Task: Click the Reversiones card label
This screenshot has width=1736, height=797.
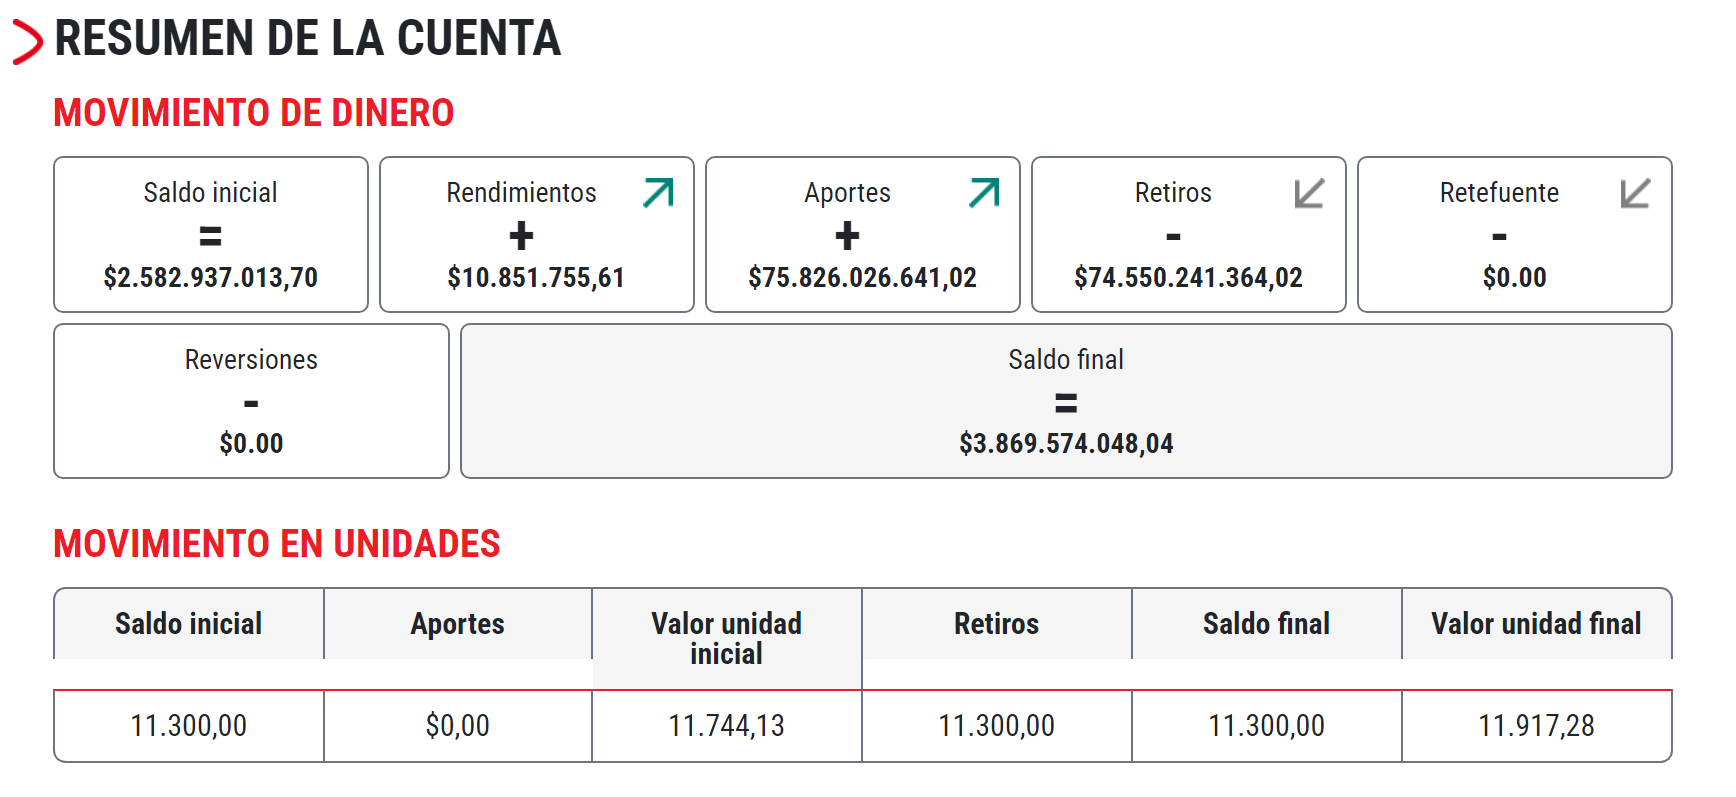Action: point(251,359)
